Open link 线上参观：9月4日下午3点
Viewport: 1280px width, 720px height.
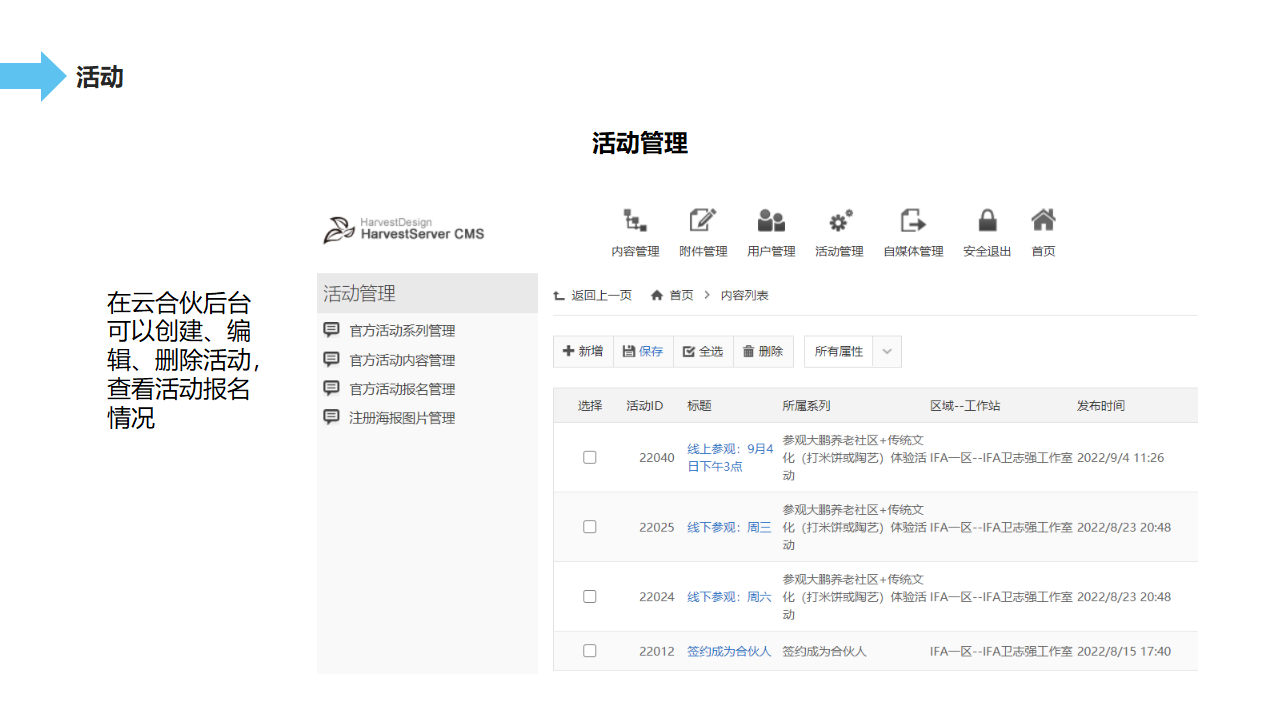pyautogui.click(x=730, y=458)
